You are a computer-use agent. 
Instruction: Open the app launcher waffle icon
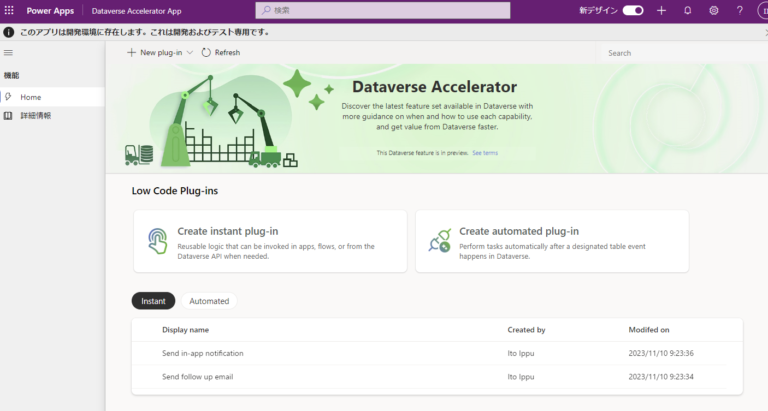[x=9, y=10]
